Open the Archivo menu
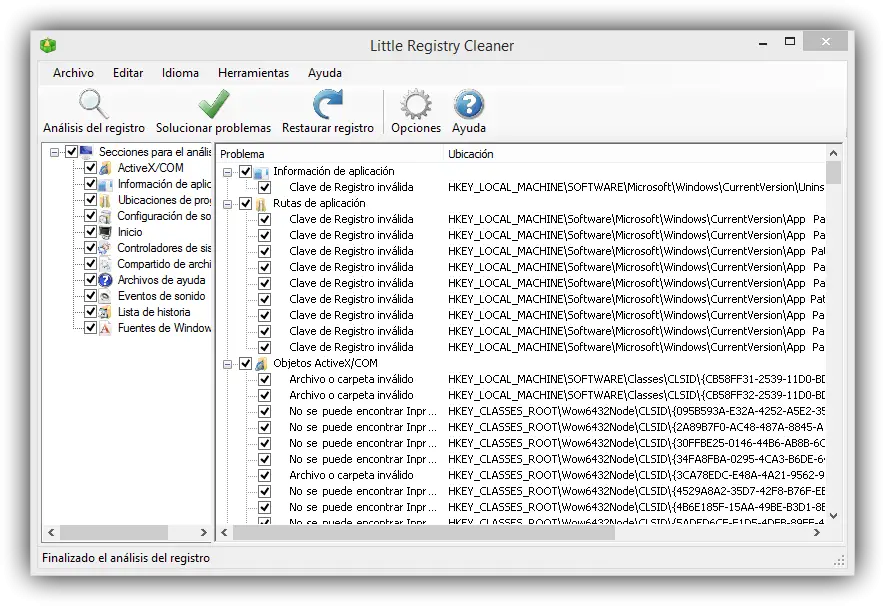Screen dimensions: 885x606 [x=73, y=73]
